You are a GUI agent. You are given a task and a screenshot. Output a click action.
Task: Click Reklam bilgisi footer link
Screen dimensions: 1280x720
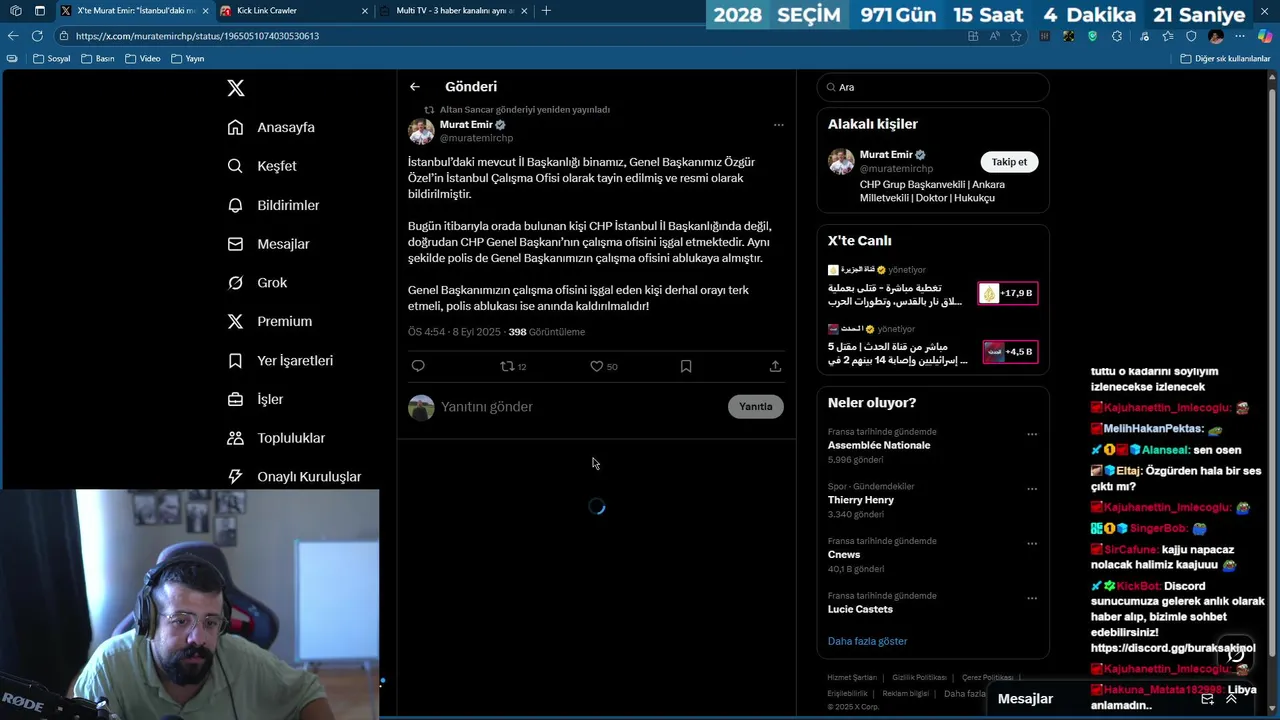(x=906, y=694)
